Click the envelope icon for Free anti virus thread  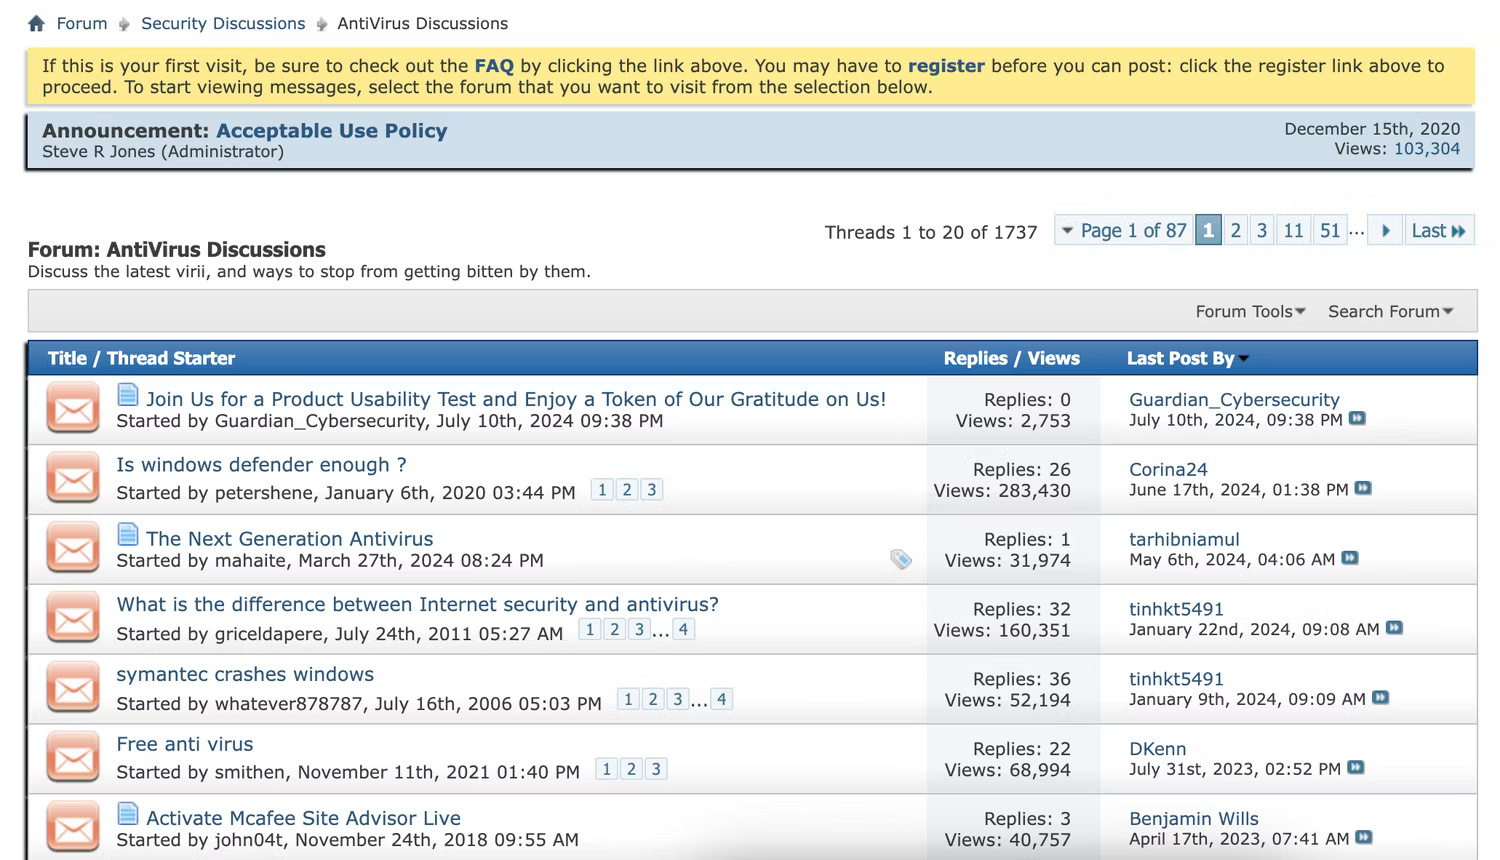coord(71,758)
